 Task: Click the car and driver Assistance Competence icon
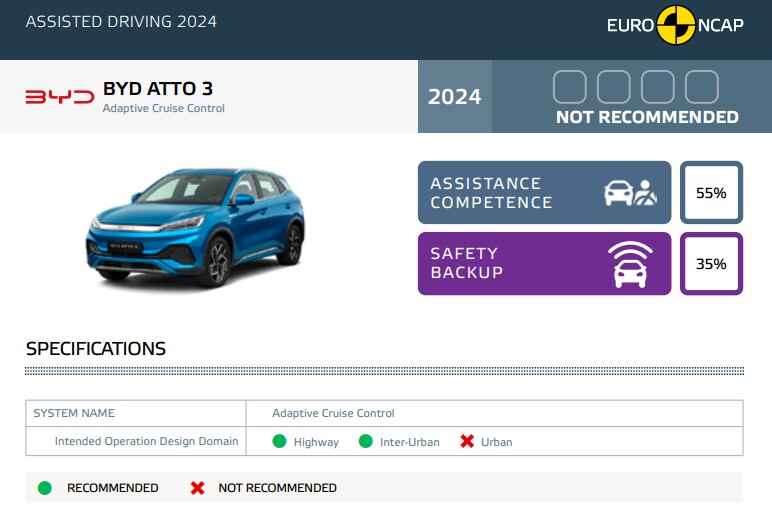pyautogui.click(x=631, y=193)
